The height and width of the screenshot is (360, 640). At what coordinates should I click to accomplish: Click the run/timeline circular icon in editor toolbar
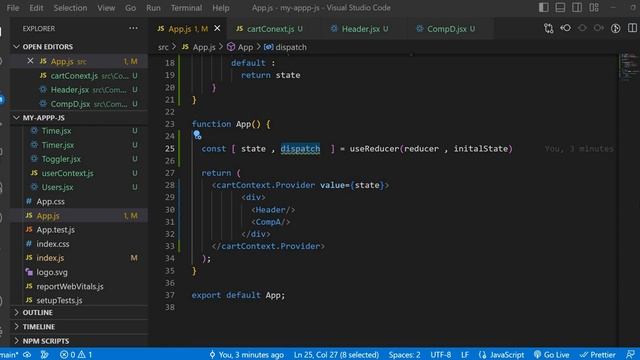(616, 28)
